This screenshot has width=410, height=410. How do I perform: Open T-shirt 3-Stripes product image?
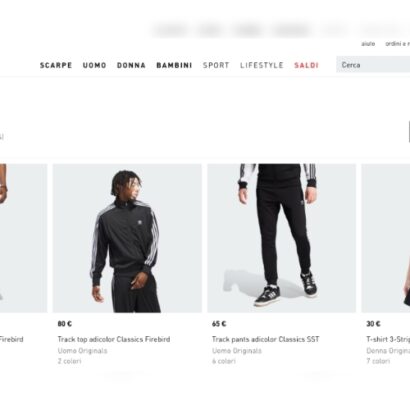[x=386, y=238]
